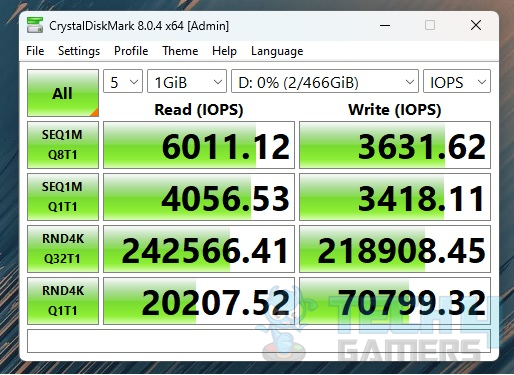Open the File menu
The width and height of the screenshot is (514, 375).
[35, 51]
